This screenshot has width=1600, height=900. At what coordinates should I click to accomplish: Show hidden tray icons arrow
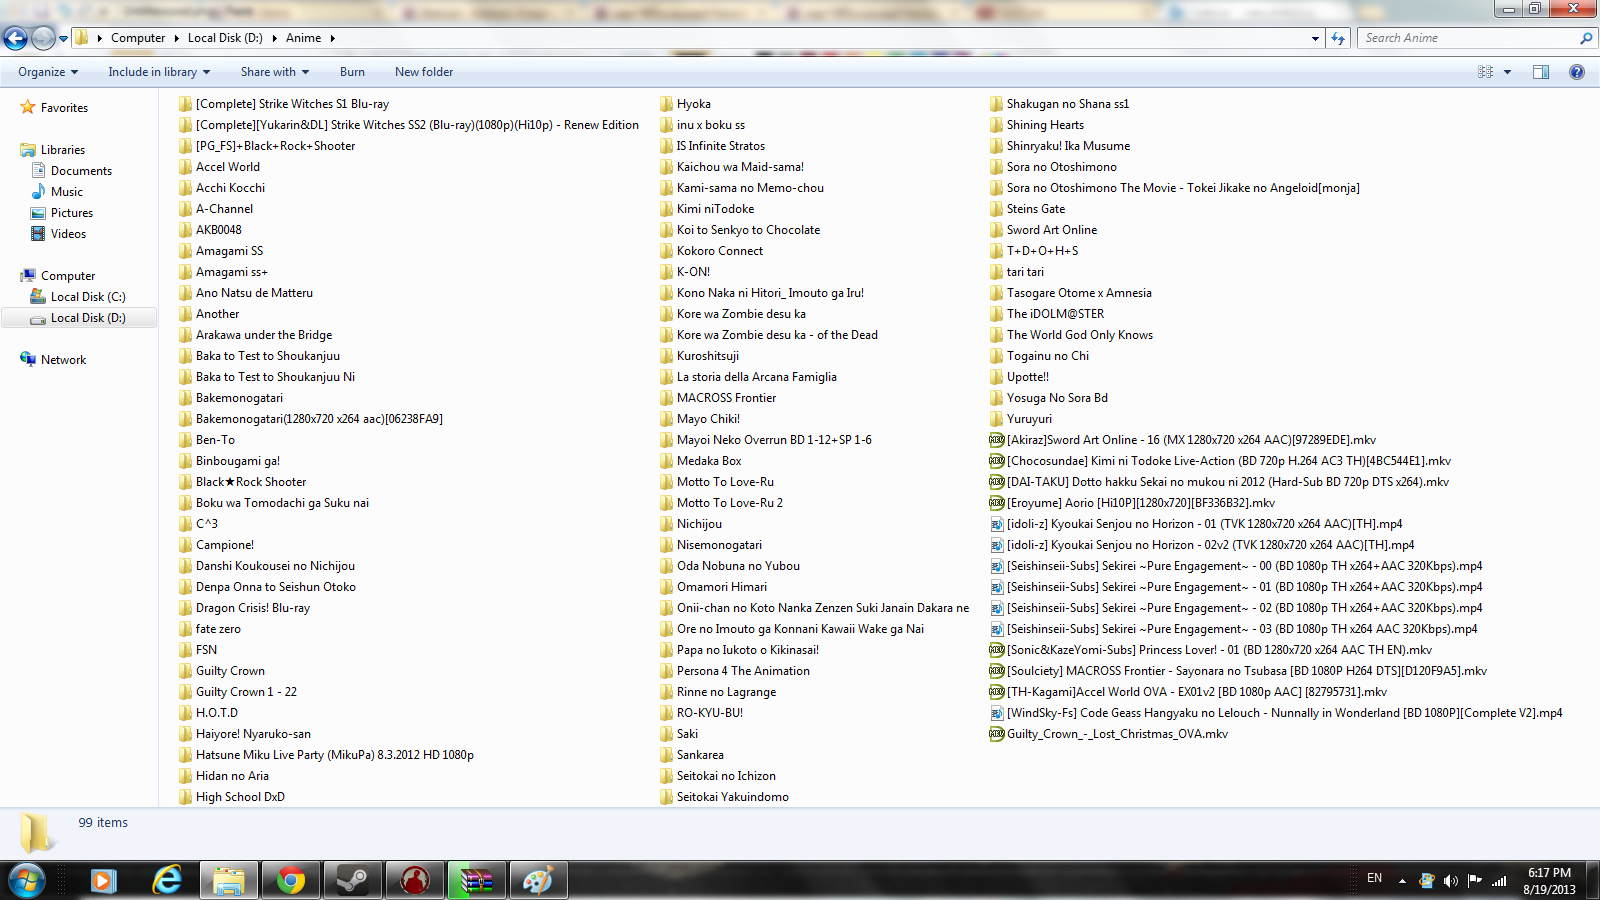point(1402,881)
